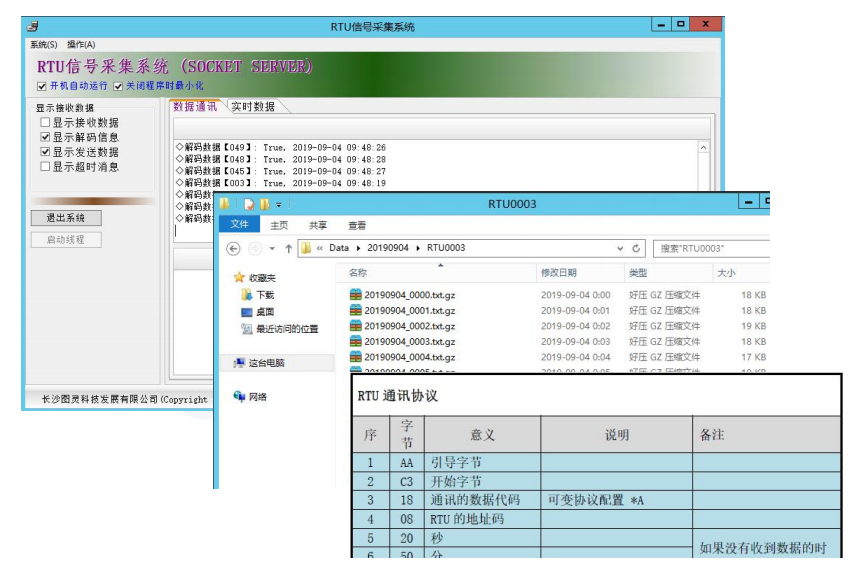858x562 pixels.
Task: Enable 显示接收数据 checkbox
Action: tap(45, 122)
